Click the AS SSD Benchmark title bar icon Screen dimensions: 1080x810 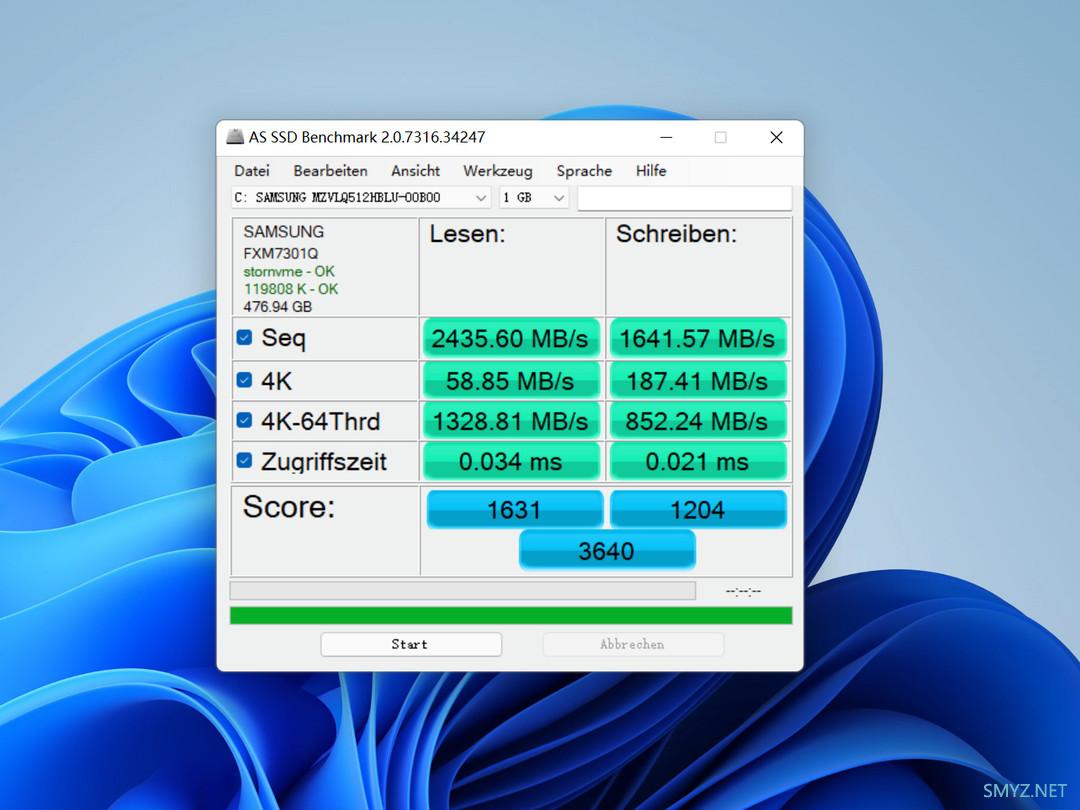(235, 137)
